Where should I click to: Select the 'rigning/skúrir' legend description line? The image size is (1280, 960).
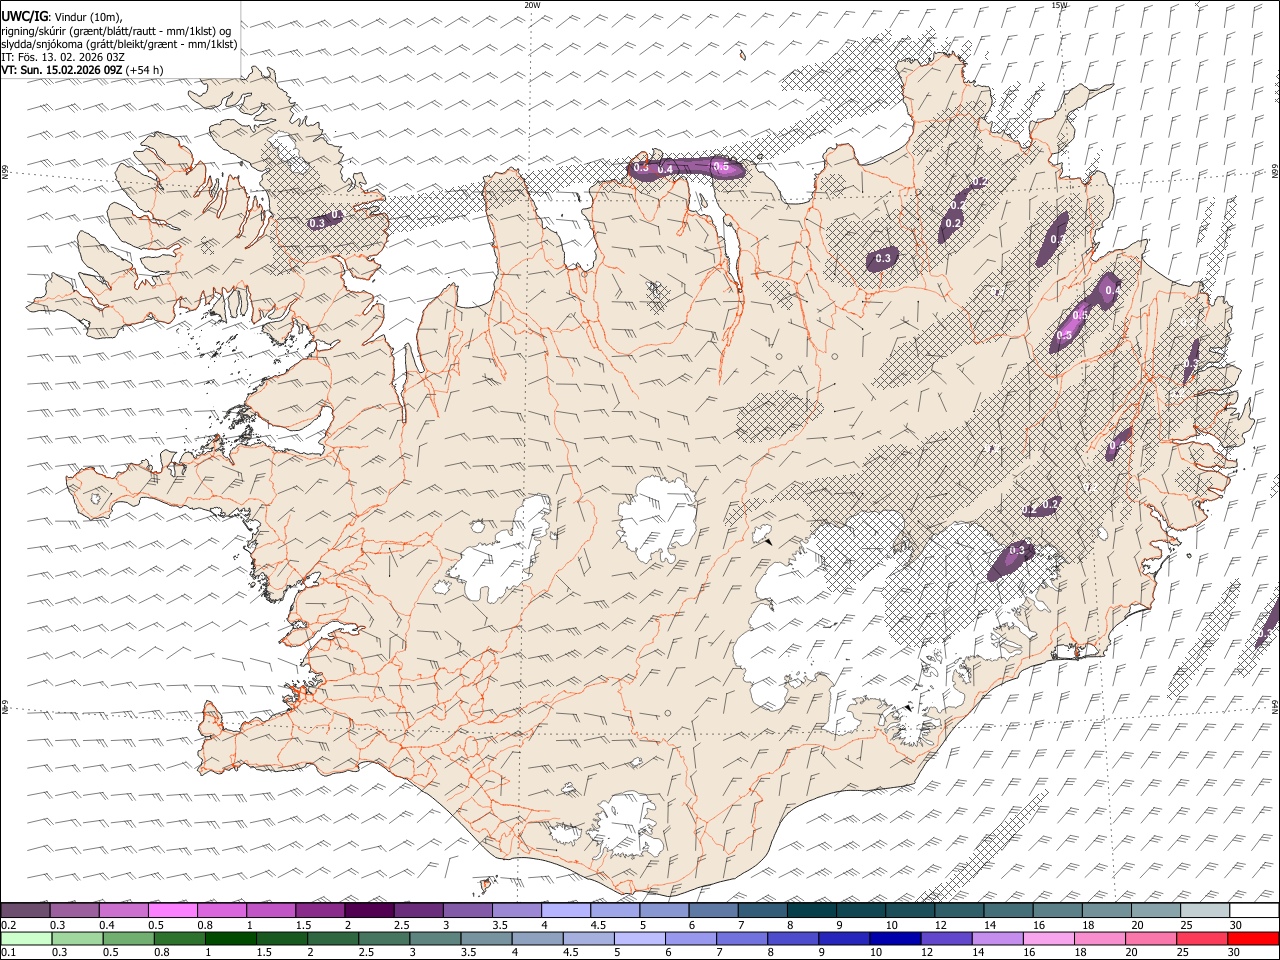[x=116, y=31]
